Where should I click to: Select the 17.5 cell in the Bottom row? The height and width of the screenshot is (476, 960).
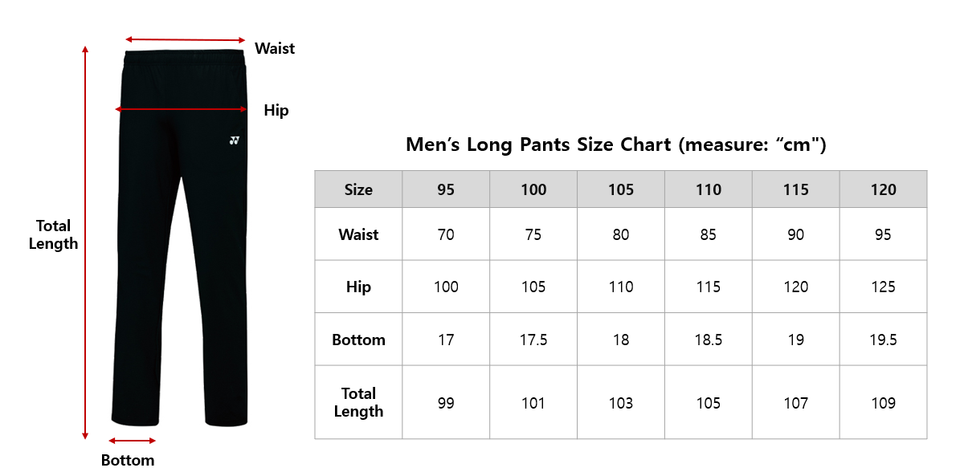pyautogui.click(x=533, y=340)
